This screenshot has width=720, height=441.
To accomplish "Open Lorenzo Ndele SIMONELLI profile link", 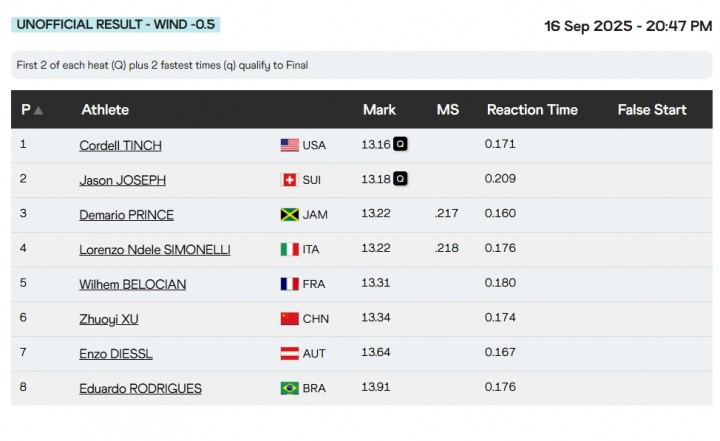I will (155, 250).
